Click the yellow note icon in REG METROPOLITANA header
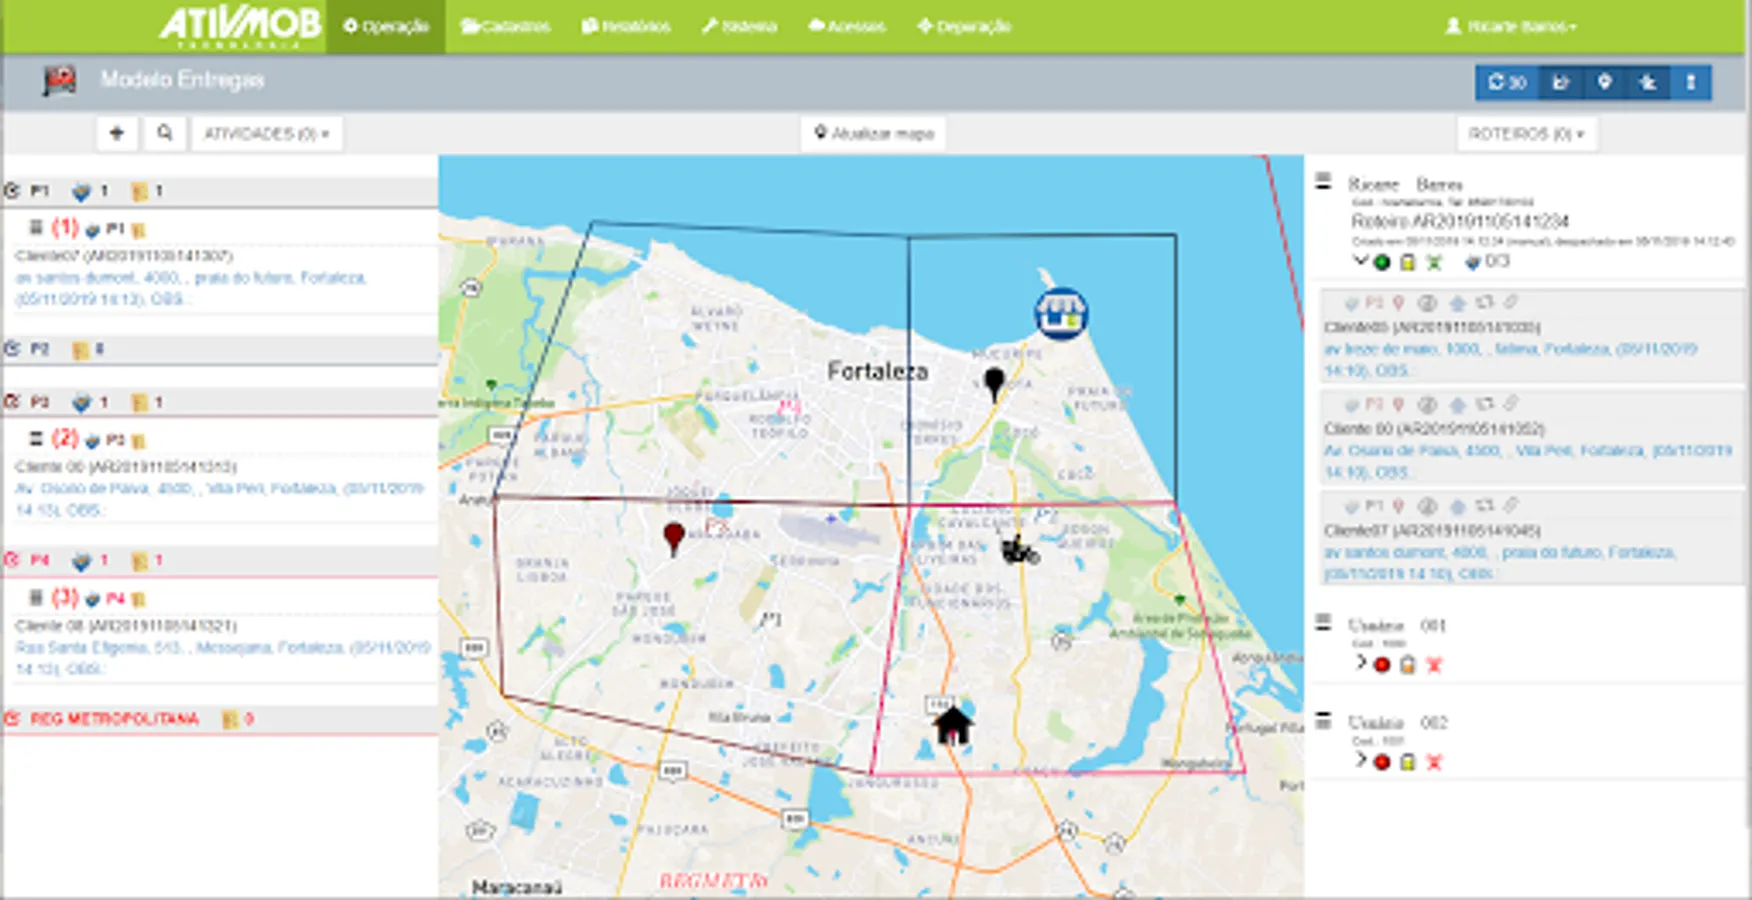The width and height of the screenshot is (1752, 900). [x=230, y=719]
